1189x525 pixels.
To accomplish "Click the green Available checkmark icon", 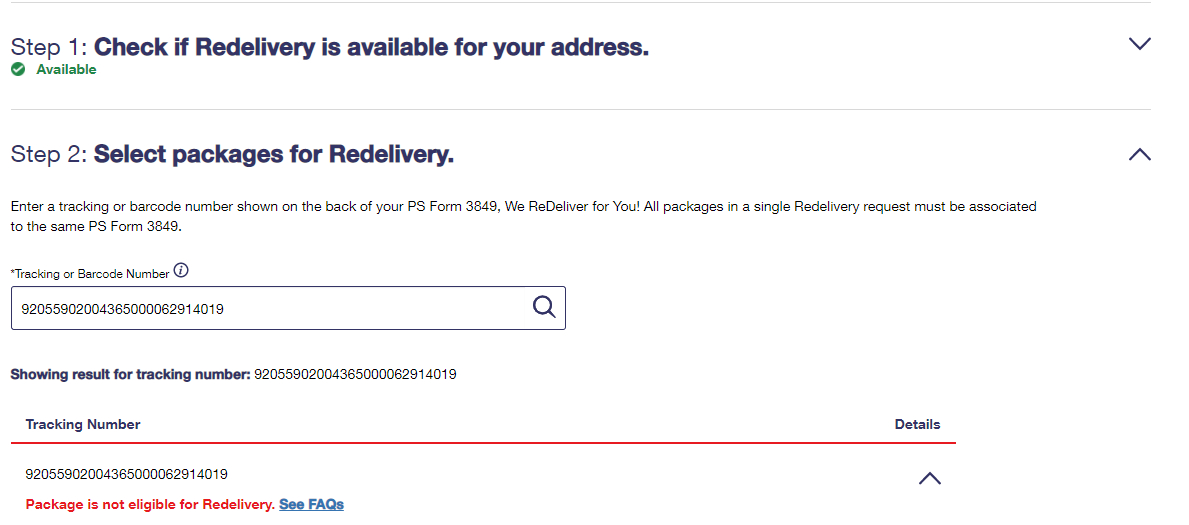I will [x=17, y=70].
